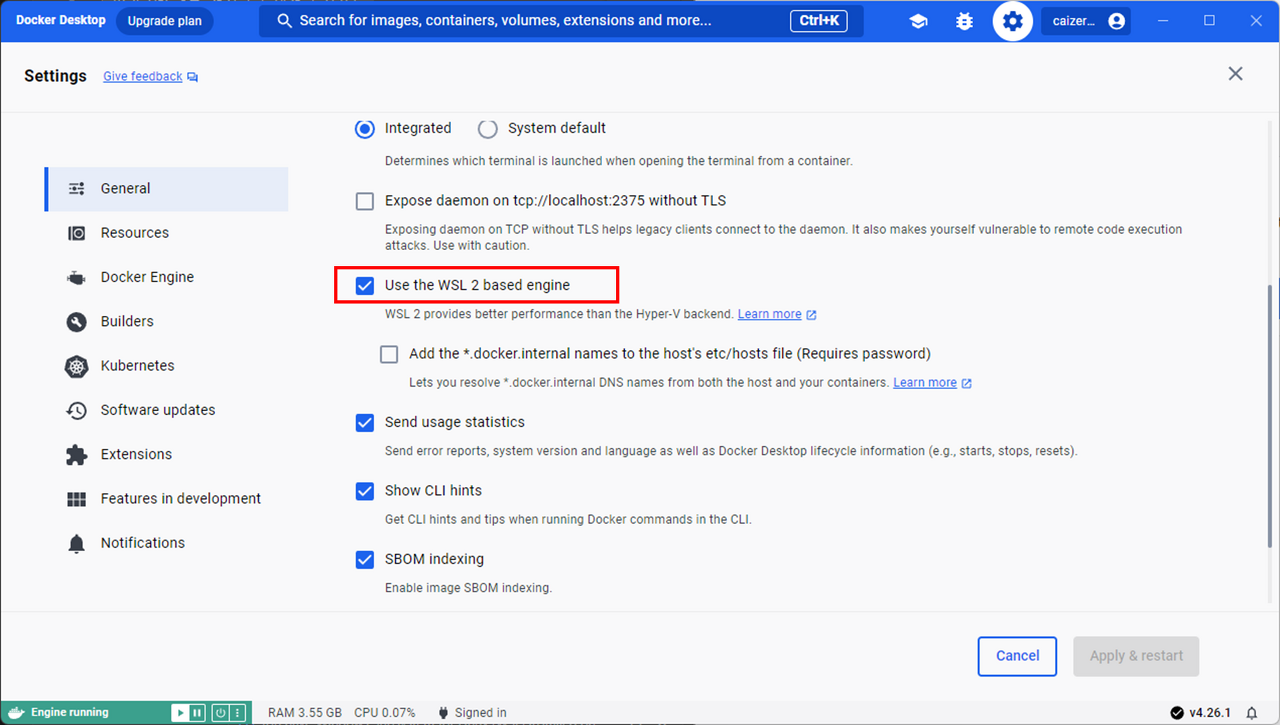Click the Ctrl+K shortcut badge
1280x725 pixels.
click(820, 21)
